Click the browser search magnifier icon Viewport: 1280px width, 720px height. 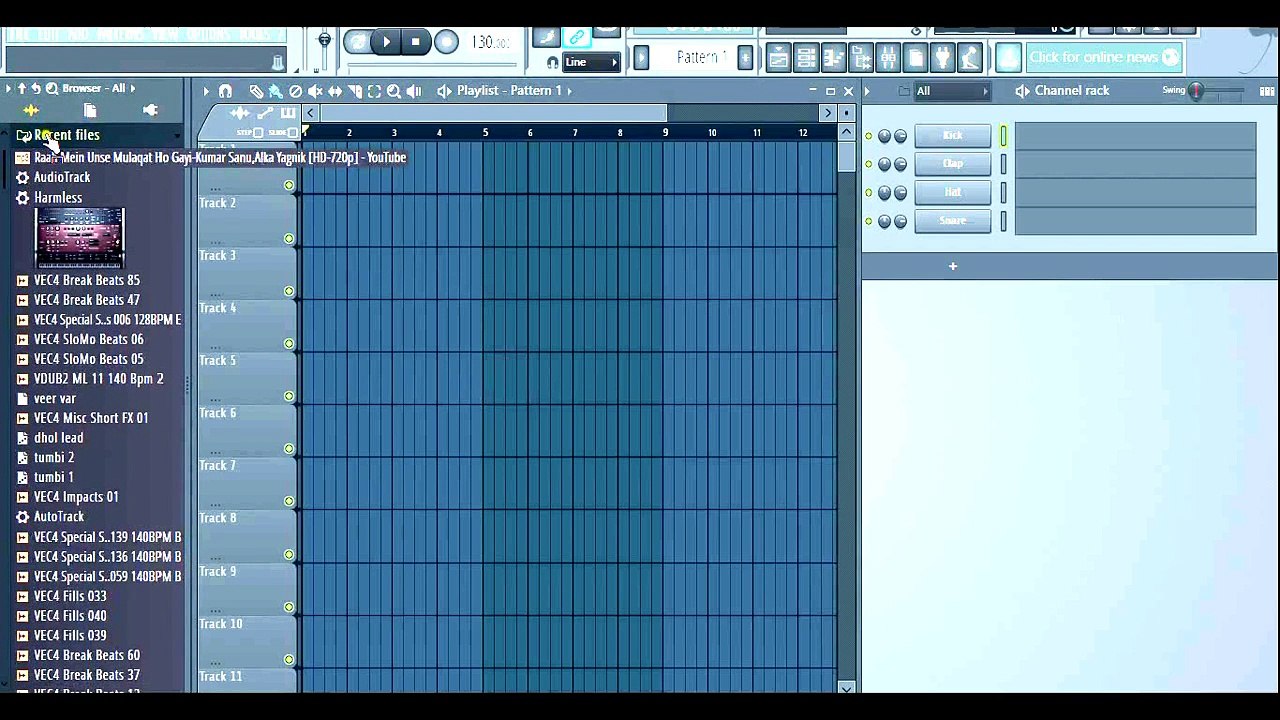52,89
